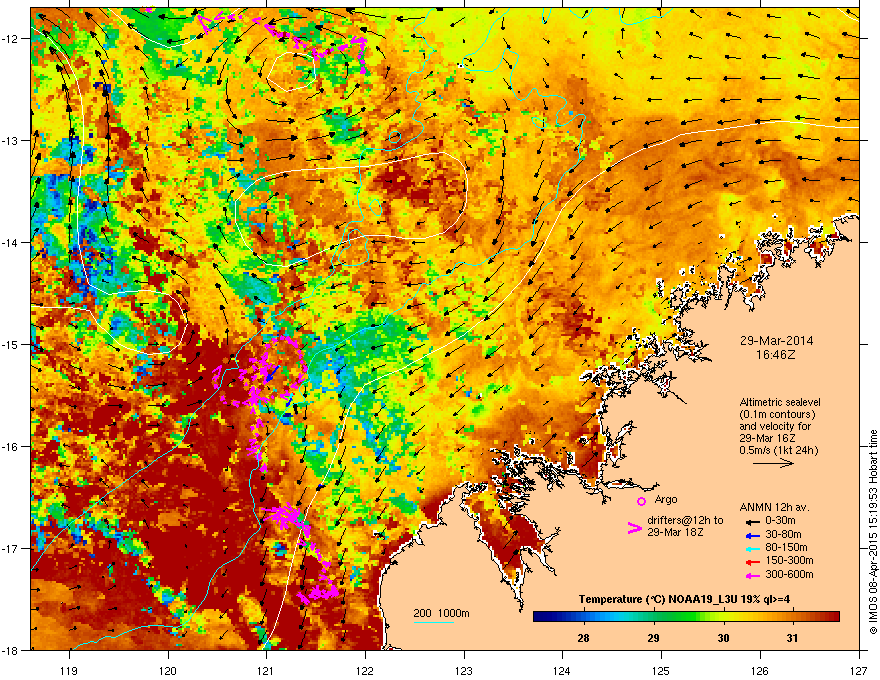Select the magenta 300-600m arrow legend symbol
Viewport: 880px width, 680px height.
752,575
